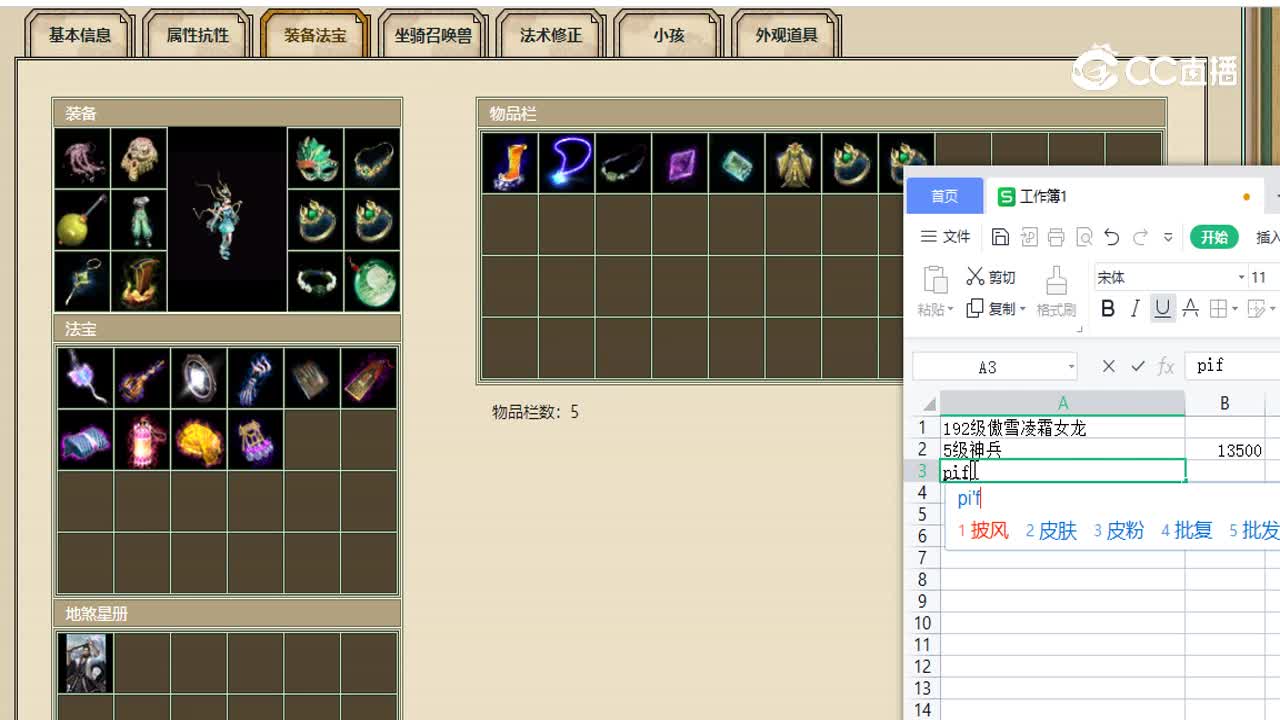1280x720 pixels.
Task: Select the yellow gourd weapon in 装备
Action: [83, 218]
